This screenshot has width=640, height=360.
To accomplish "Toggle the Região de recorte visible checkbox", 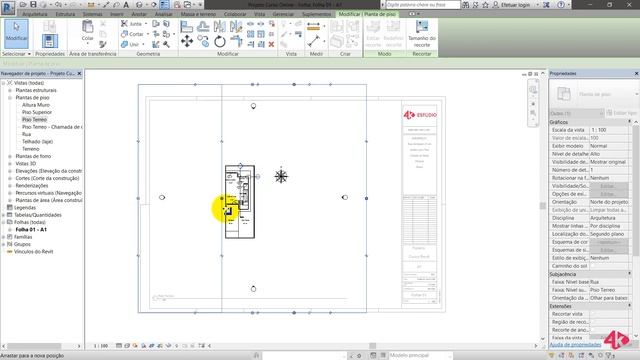I will coord(593,322).
